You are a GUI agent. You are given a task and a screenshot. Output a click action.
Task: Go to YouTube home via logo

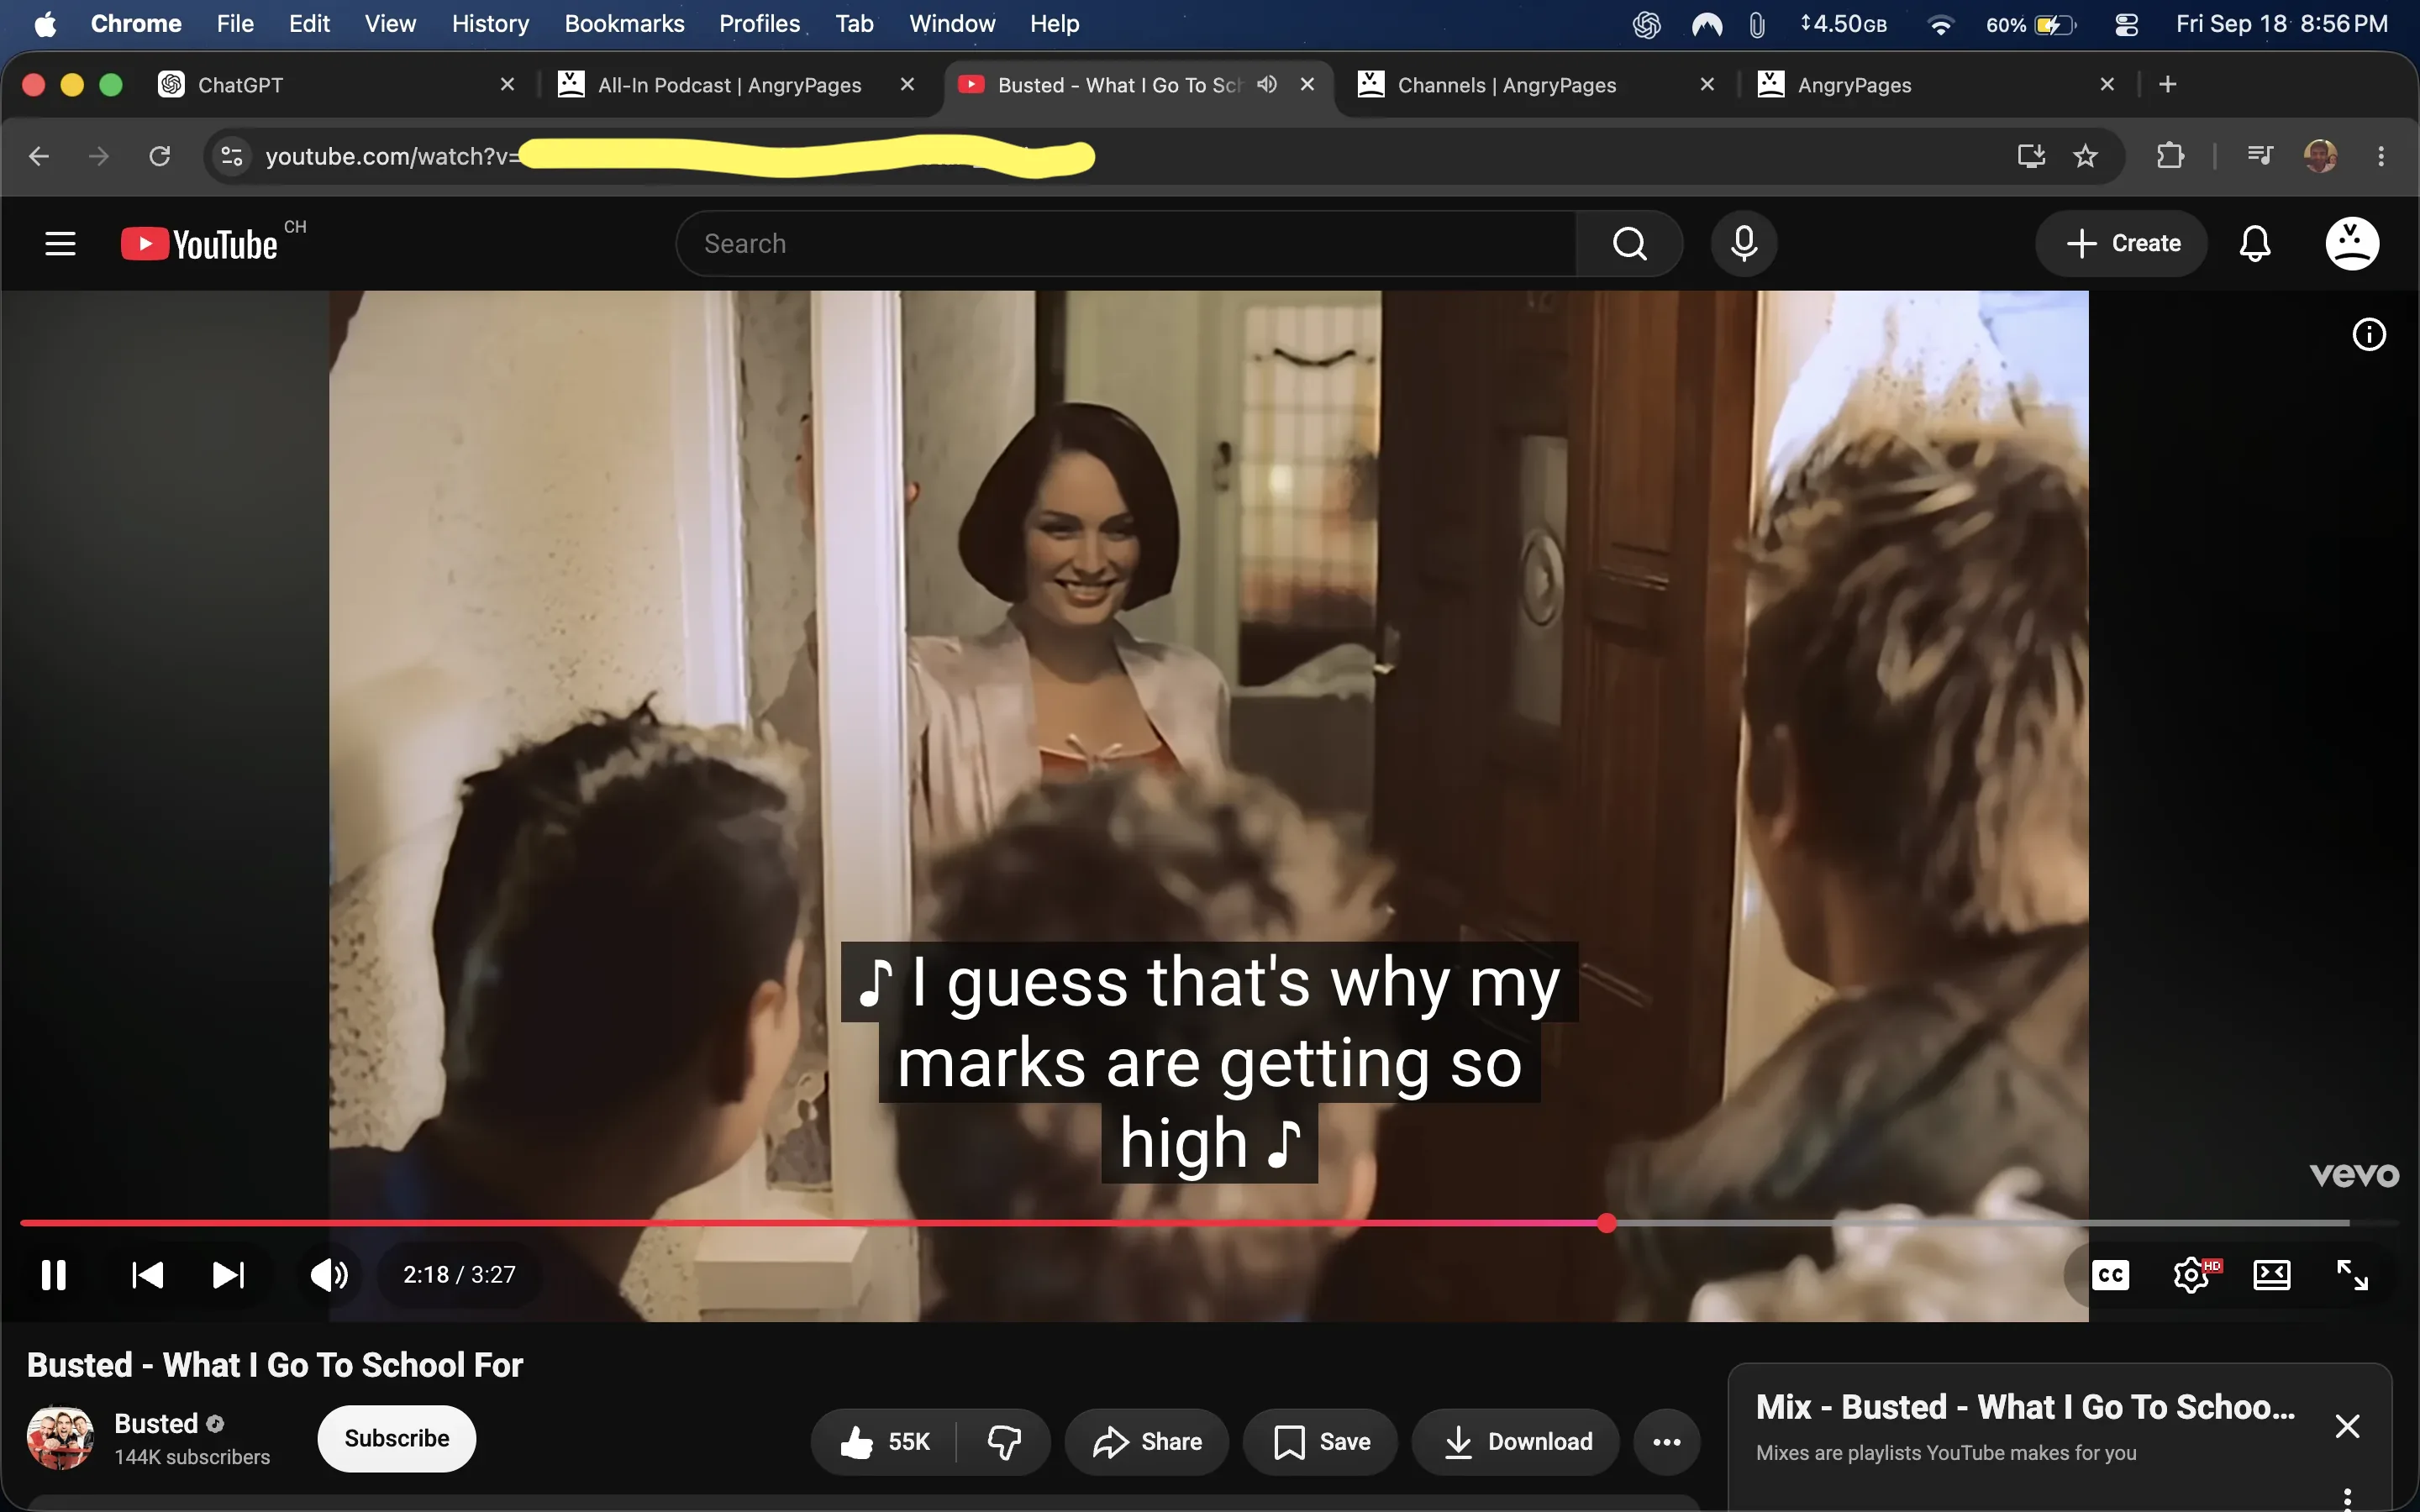point(199,244)
